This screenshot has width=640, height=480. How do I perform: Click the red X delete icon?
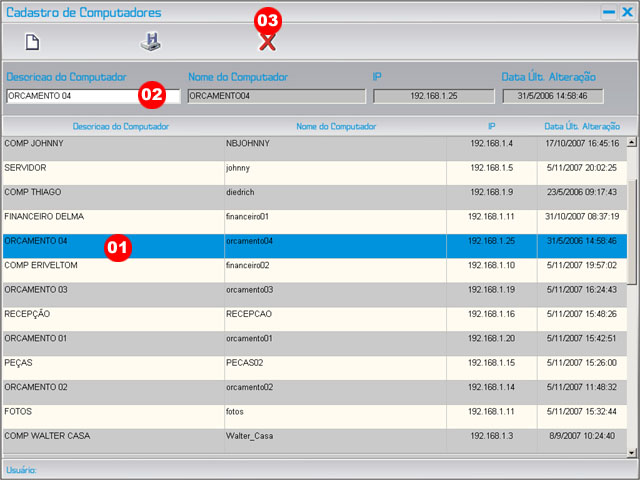pos(267,42)
